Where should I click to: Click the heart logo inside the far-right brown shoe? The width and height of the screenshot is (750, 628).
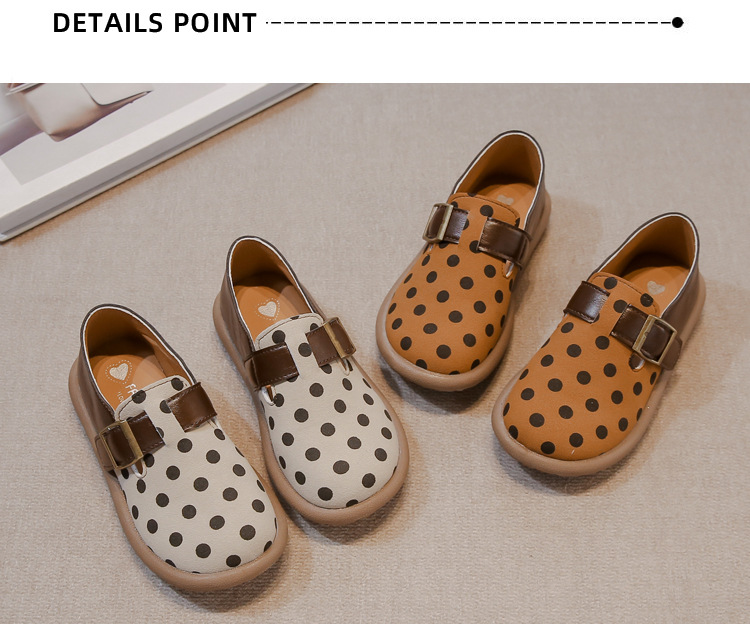(656, 288)
